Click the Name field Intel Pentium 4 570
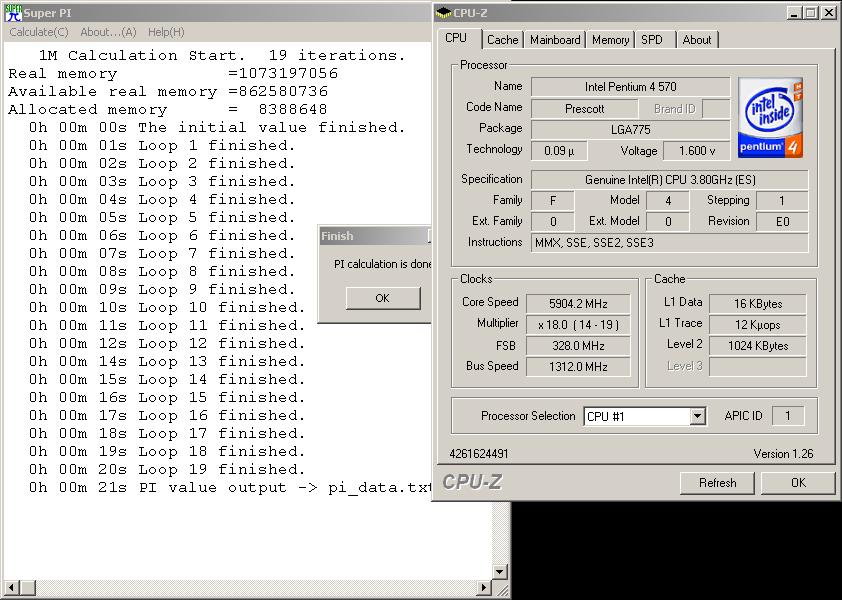Viewport: 842px width, 600px height. click(x=630, y=87)
